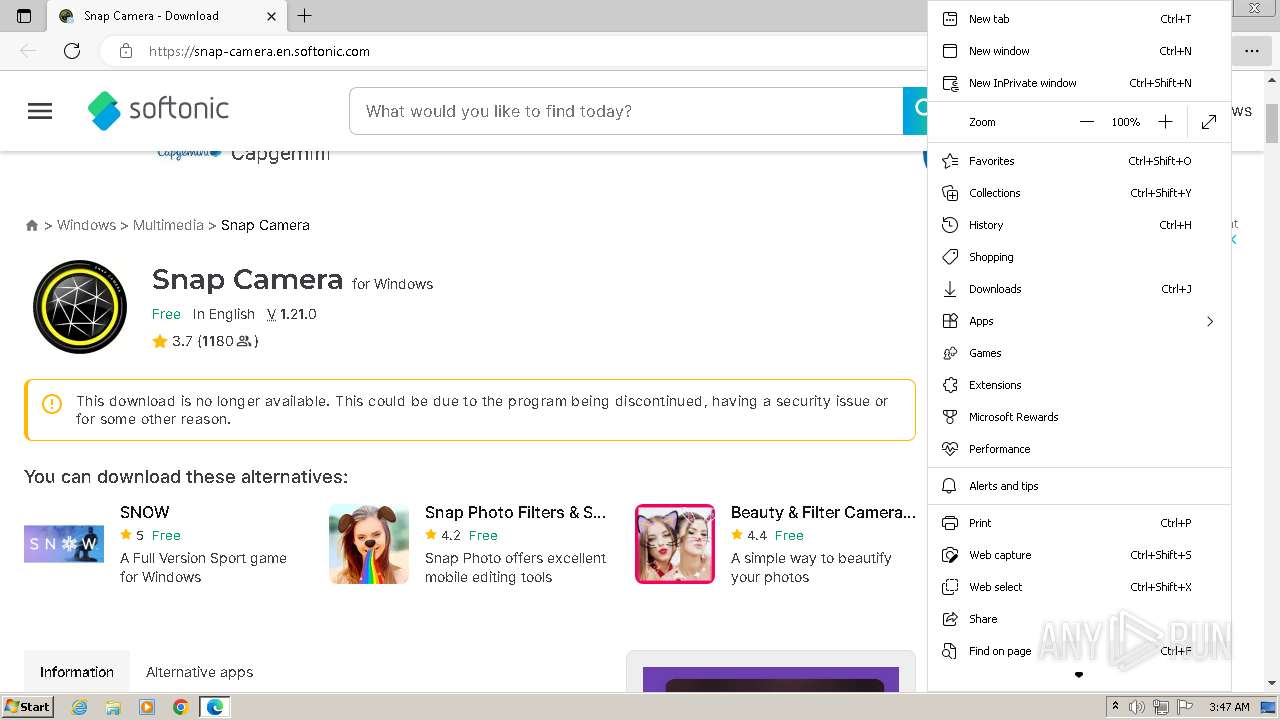Open the tab actions menu icon
Image resolution: width=1280 pixels, height=720 pixels.
24,16
